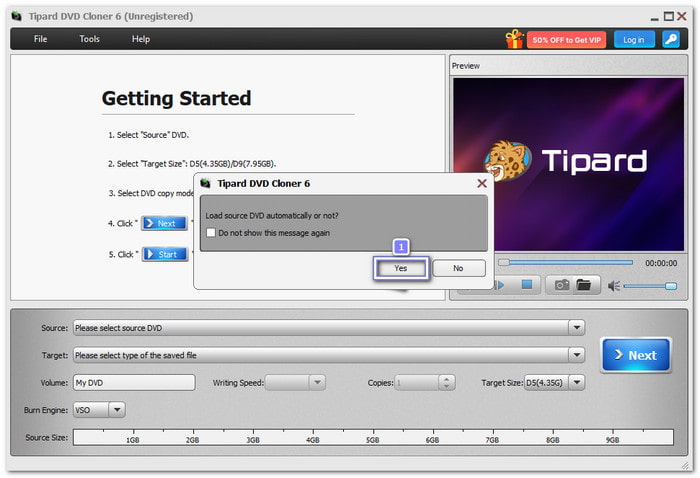Expand the Source DVD dropdown
Screen dimensions: 700x478
pyautogui.click(x=576, y=328)
